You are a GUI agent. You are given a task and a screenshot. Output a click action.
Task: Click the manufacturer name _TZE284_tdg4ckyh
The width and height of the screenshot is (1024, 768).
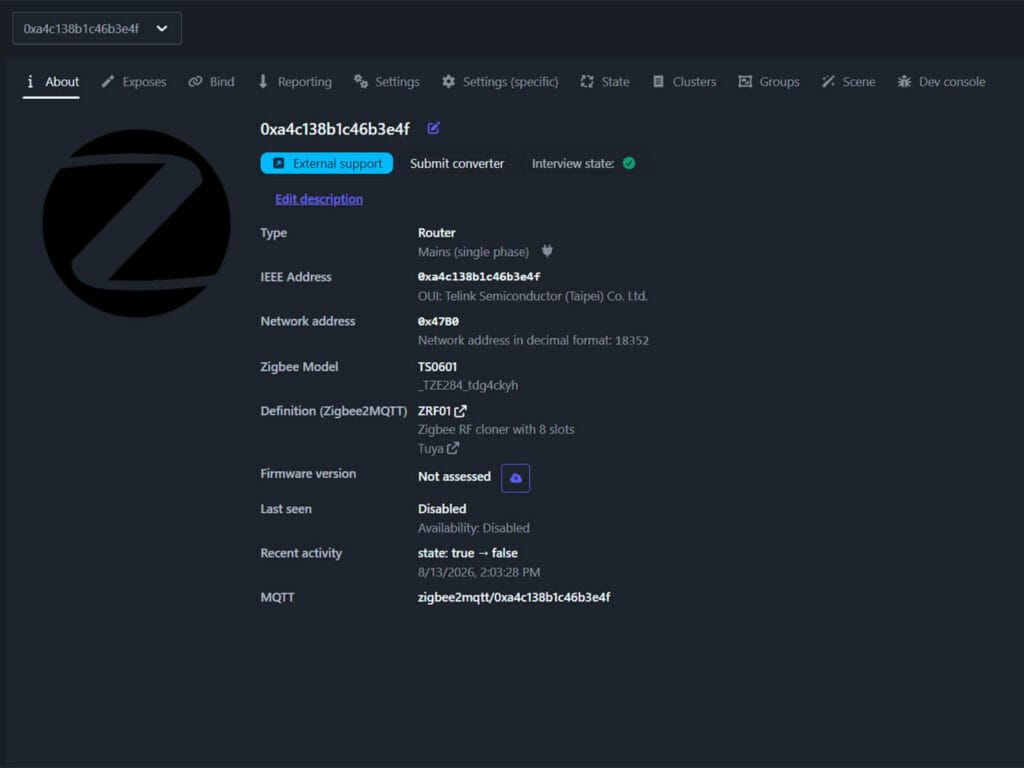tap(468, 385)
